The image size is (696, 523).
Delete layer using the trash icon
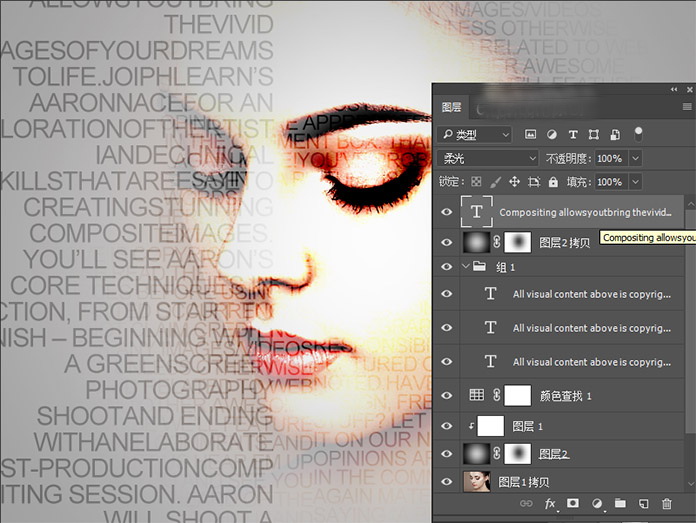click(667, 504)
